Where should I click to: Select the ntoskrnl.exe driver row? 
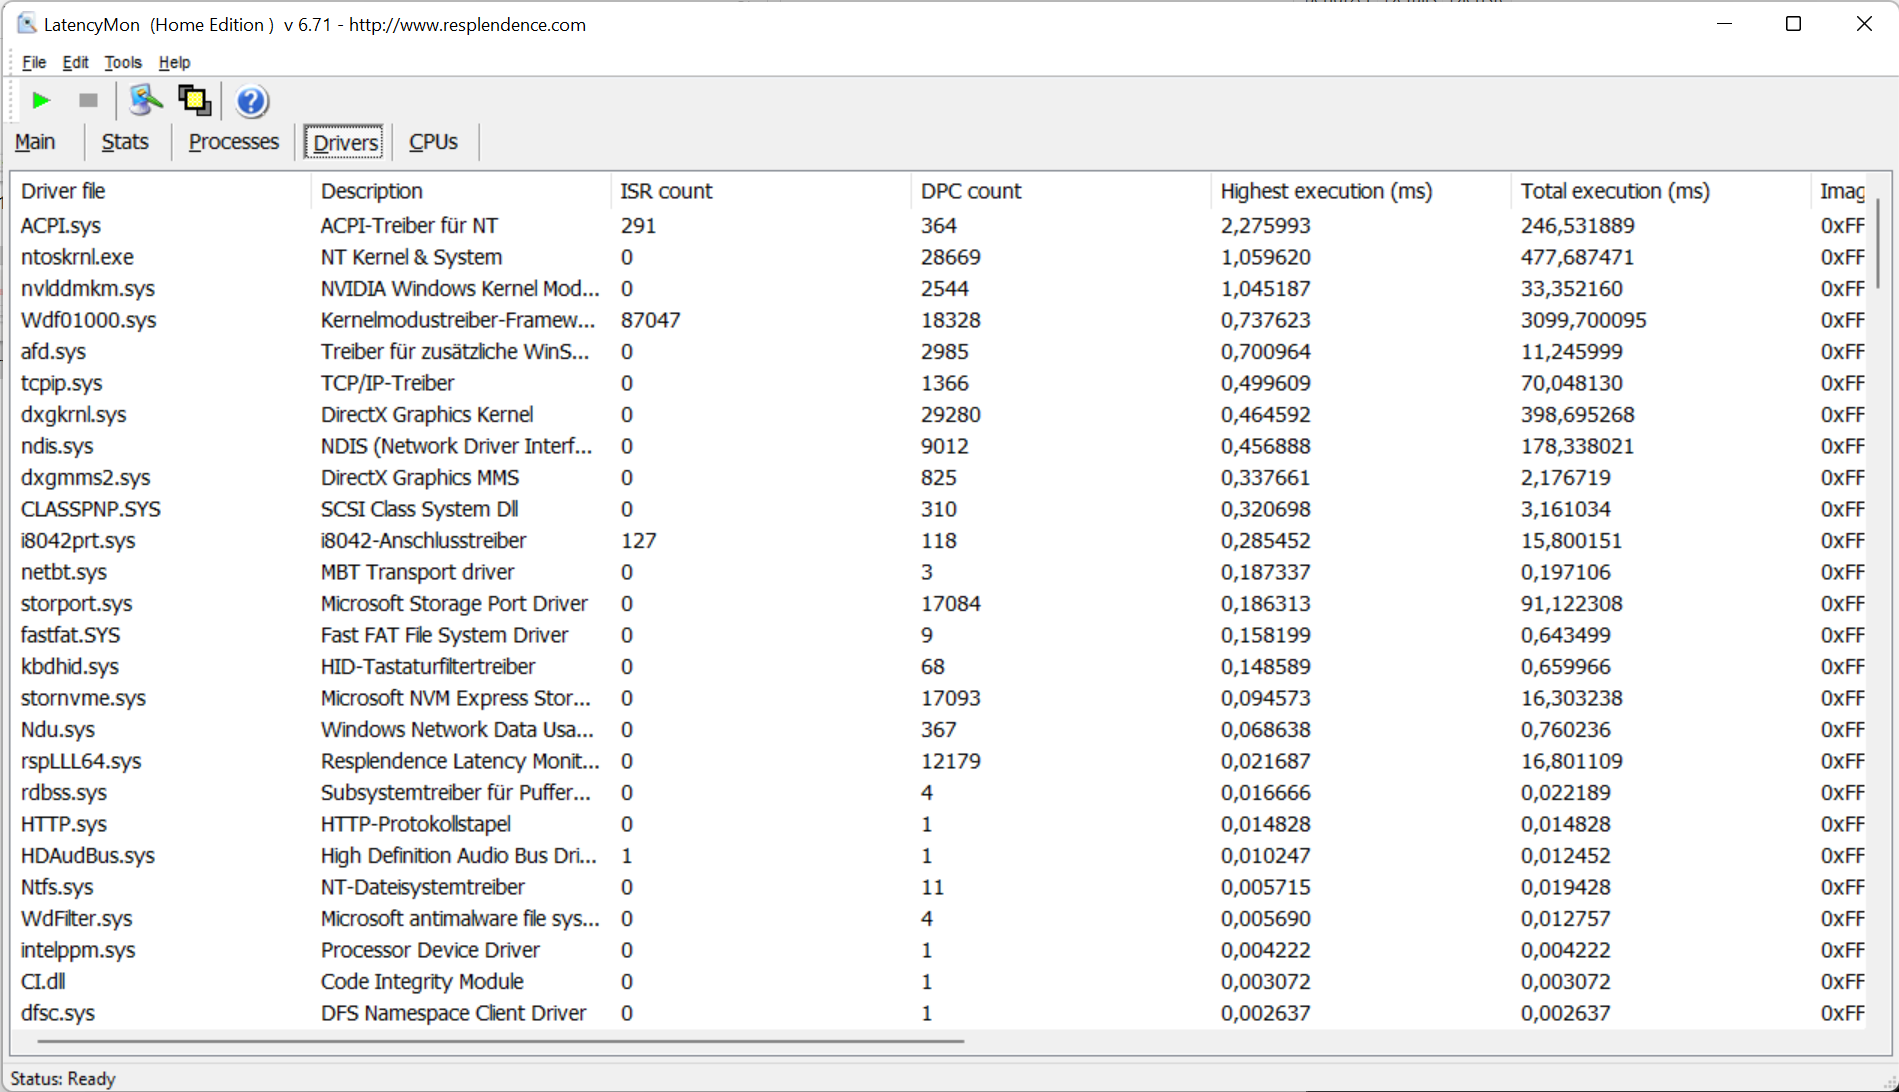click(77, 257)
